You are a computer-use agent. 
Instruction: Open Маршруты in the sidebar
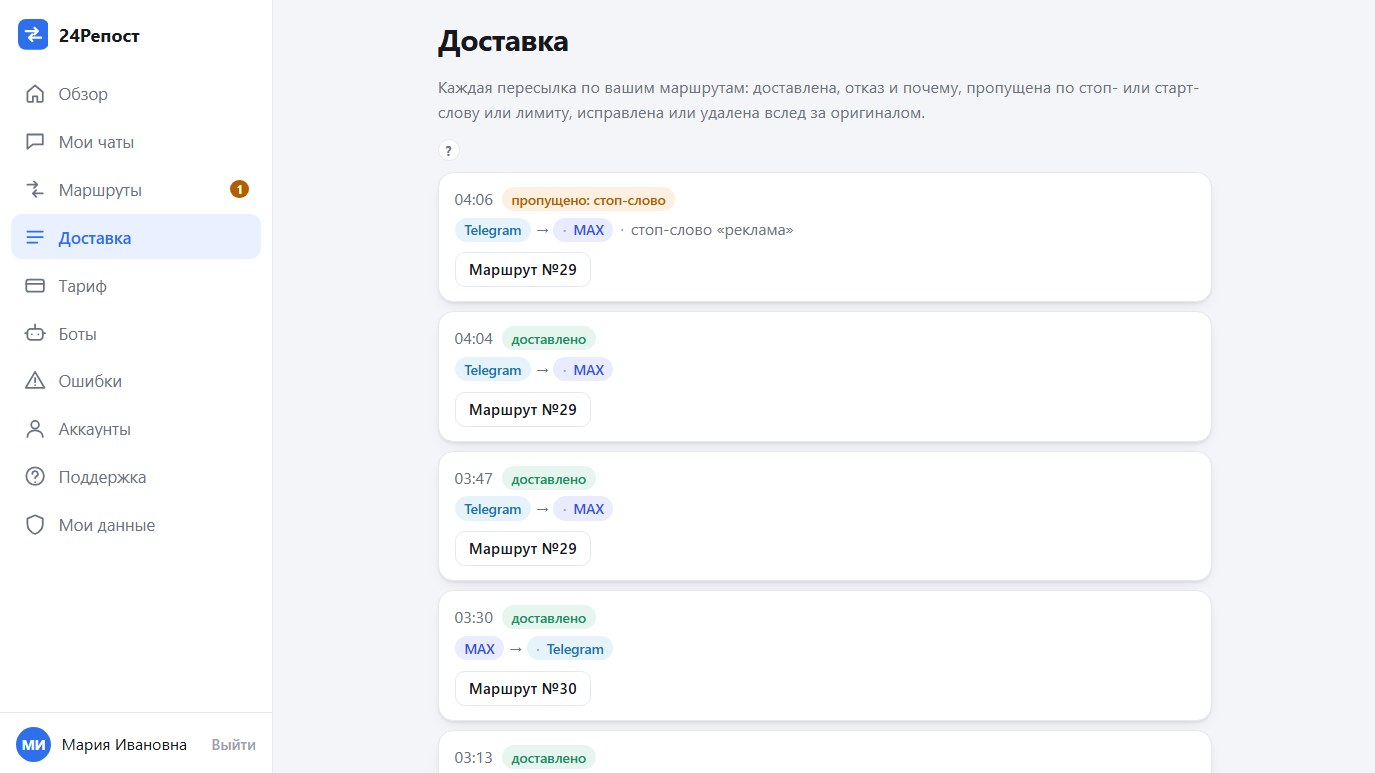(136, 190)
